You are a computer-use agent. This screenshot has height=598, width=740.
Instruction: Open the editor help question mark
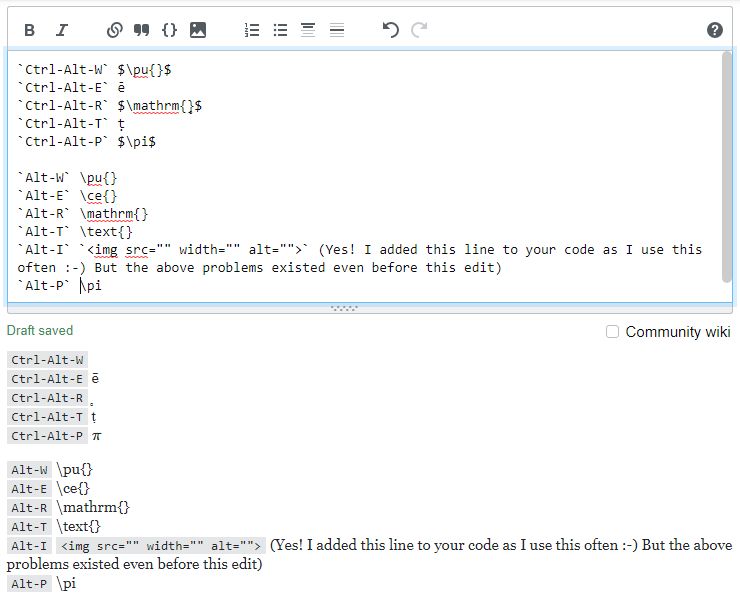coord(715,30)
